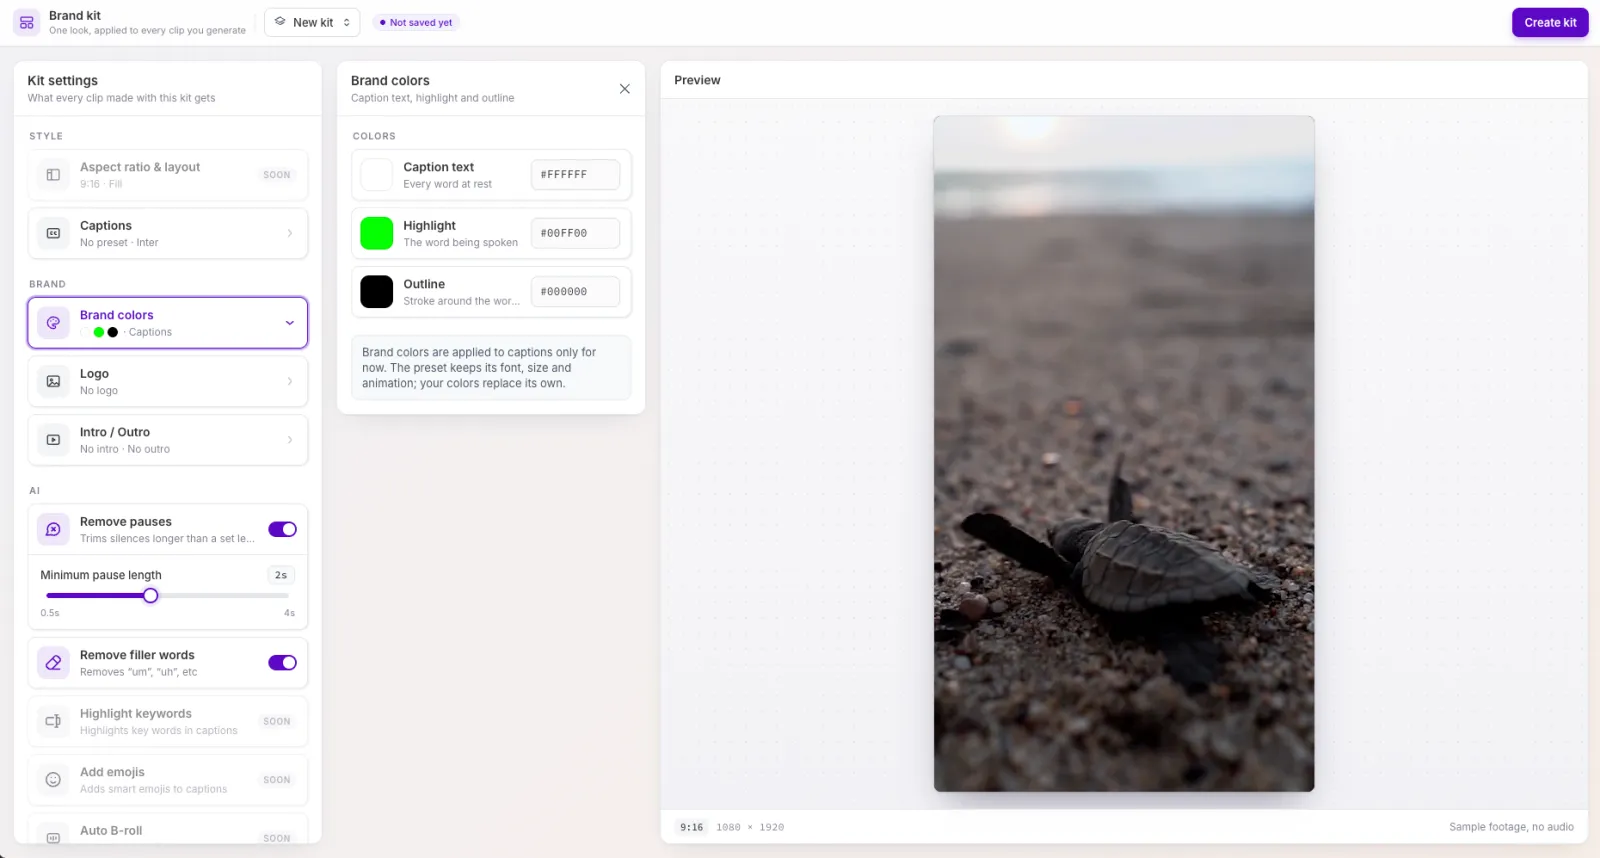
Task: Click the Caption text hex input #FFFFFF
Action: 575,175
